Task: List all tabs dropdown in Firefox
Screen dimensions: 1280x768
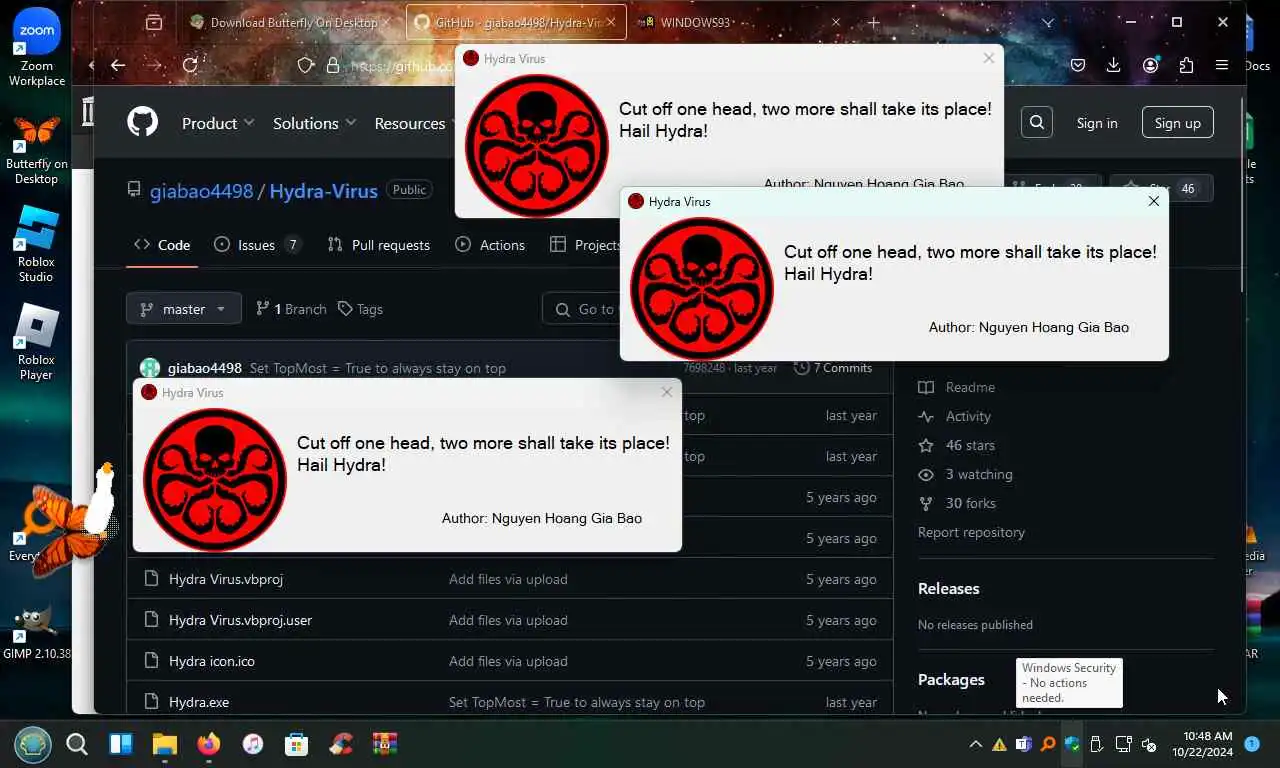Action: [x=1047, y=22]
